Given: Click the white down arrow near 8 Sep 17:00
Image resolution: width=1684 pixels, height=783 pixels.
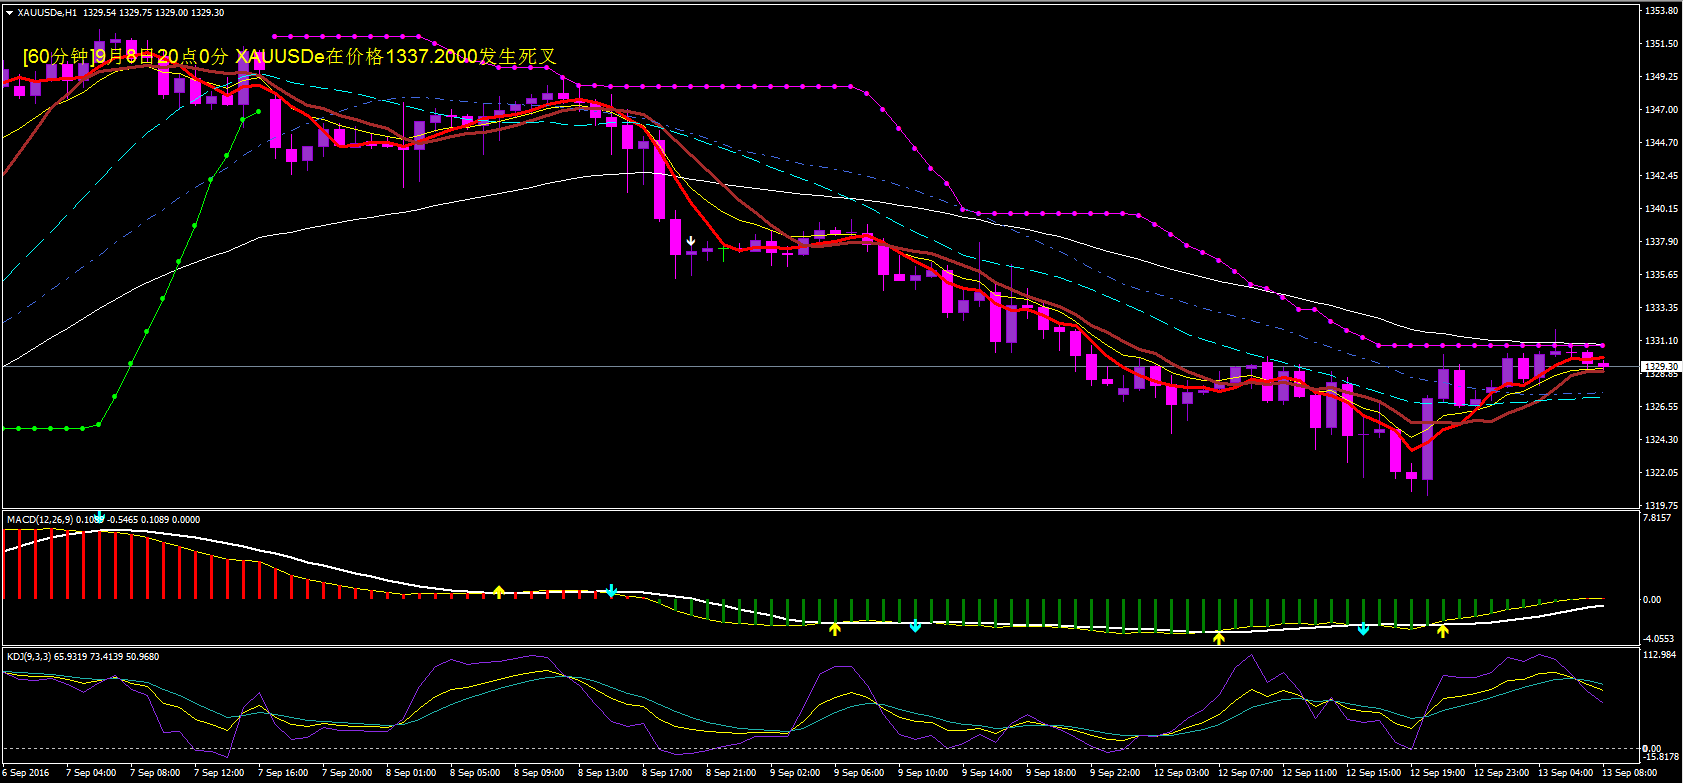Looking at the screenshot, I should (x=690, y=241).
